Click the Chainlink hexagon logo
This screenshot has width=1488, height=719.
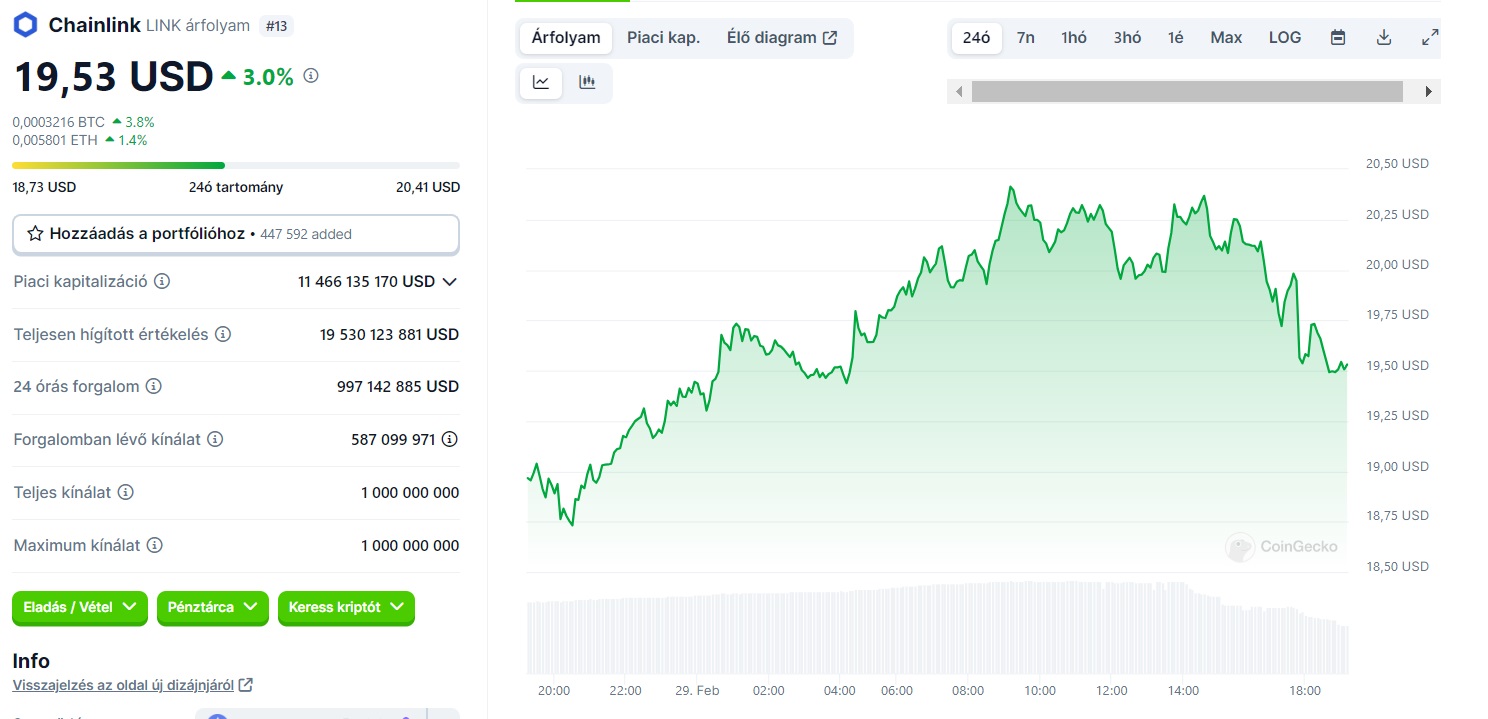point(25,25)
